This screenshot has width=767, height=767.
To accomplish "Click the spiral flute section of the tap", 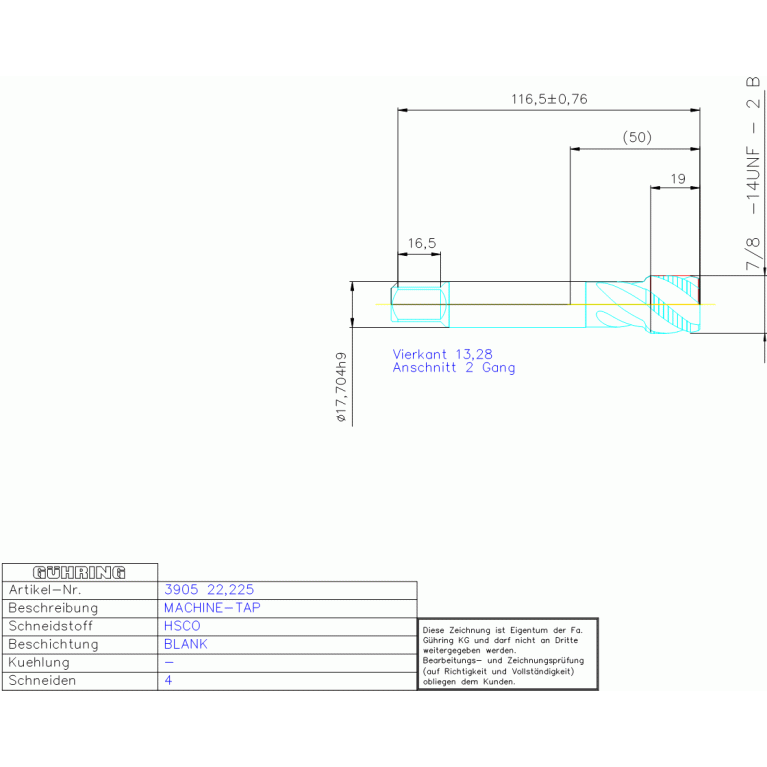I will (613, 304).
